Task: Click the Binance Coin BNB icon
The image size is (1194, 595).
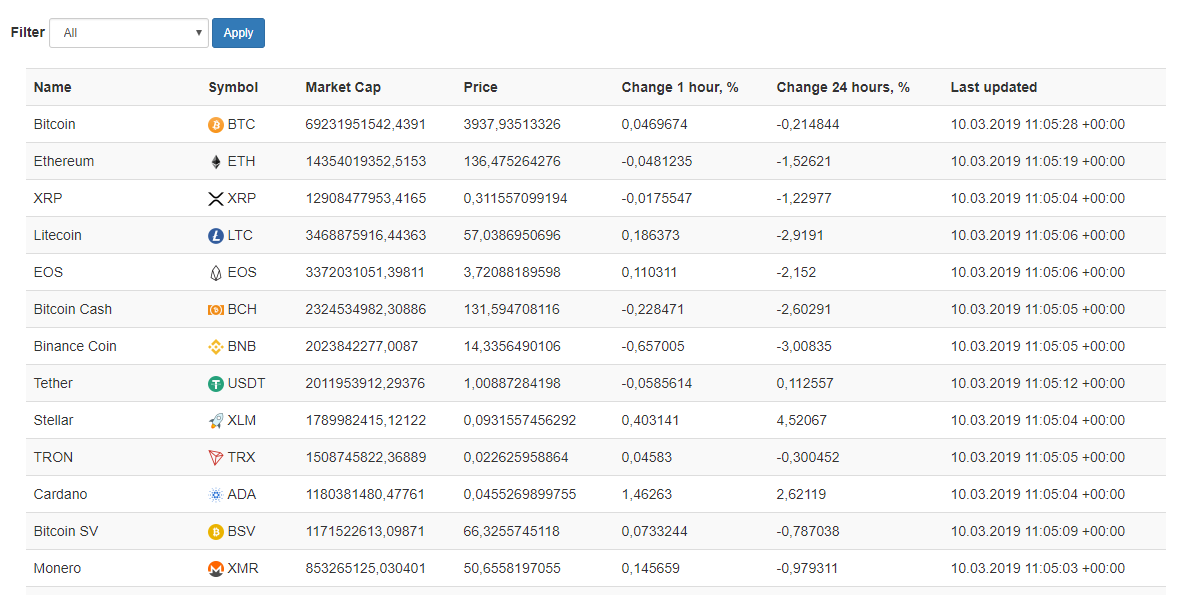Action: 216,347
